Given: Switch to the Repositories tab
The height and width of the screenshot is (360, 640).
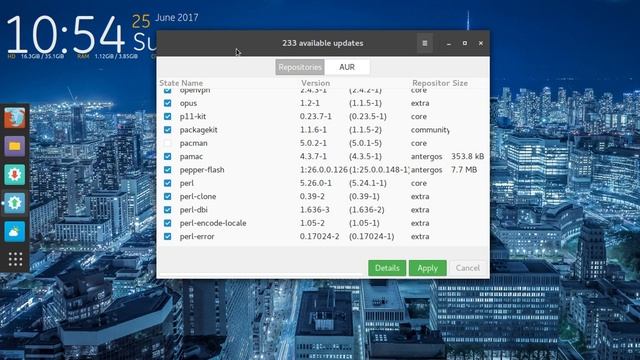Looking at the screenshot, I should point(300,67).
